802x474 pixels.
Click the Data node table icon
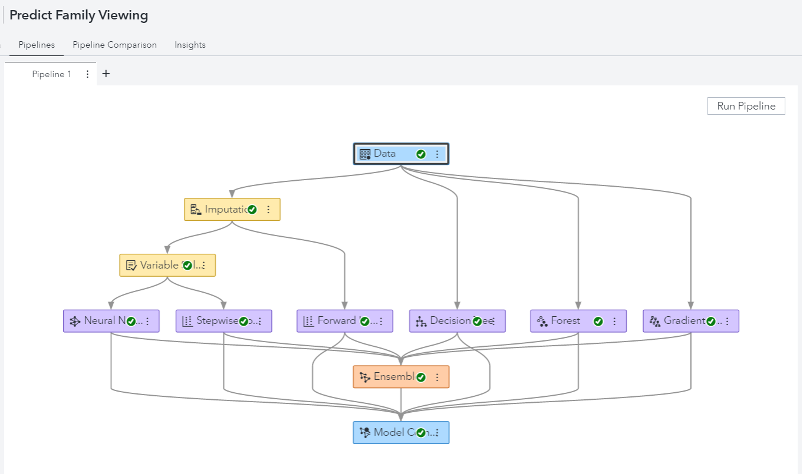[365, 154]
